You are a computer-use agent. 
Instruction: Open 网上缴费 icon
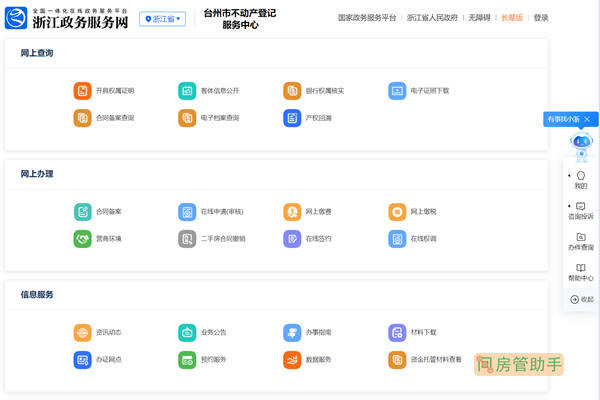(x=292, y=212)
